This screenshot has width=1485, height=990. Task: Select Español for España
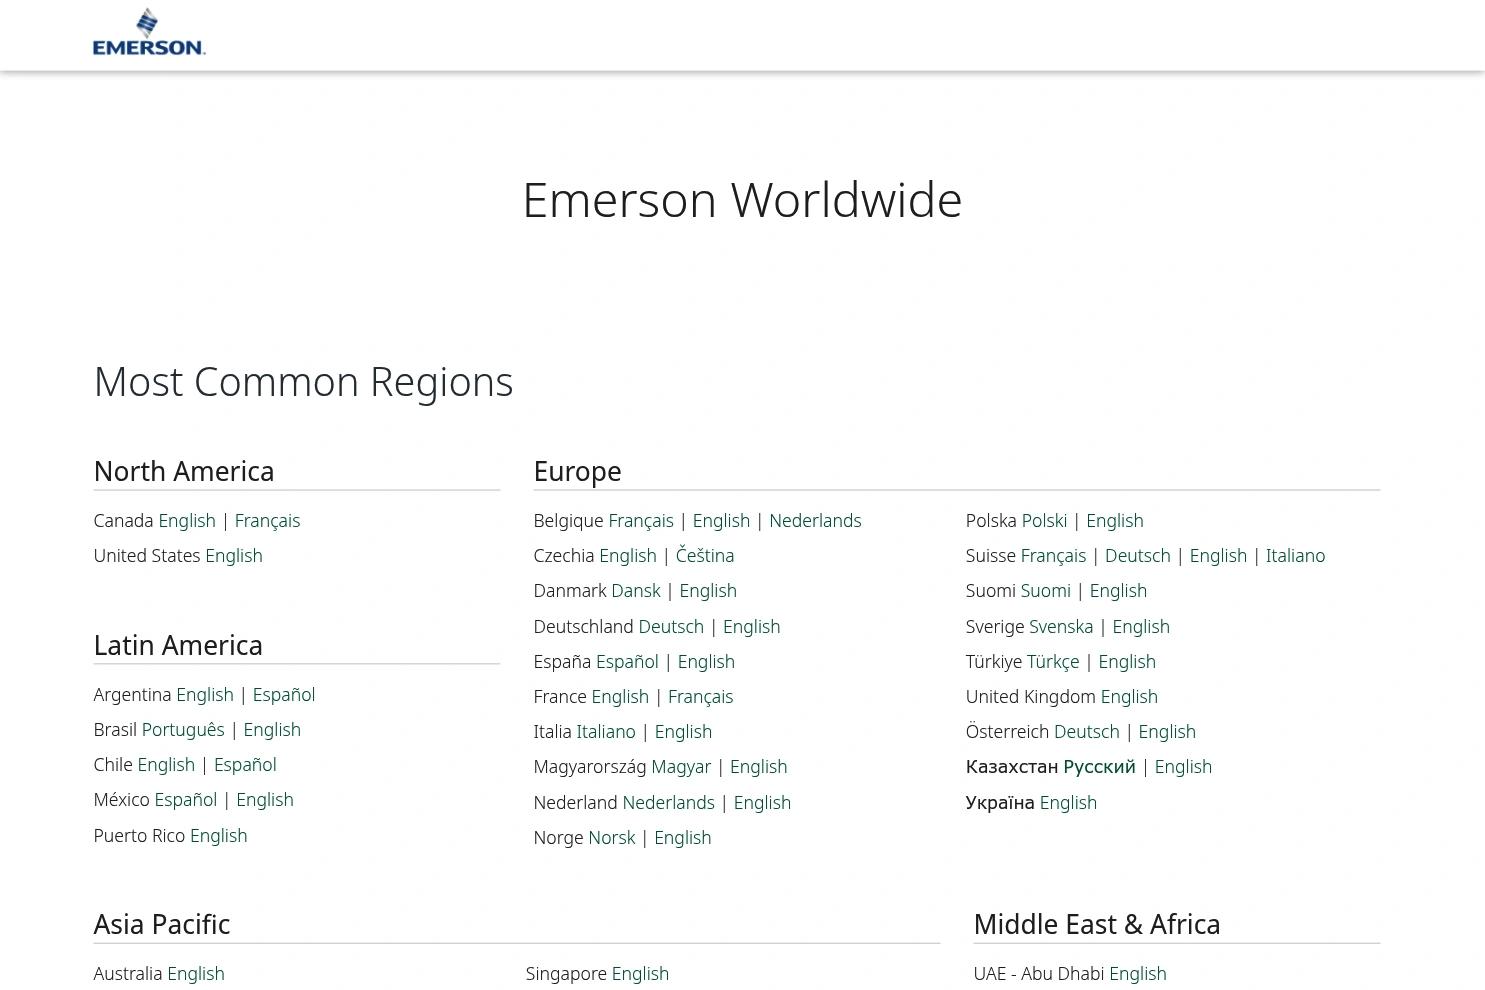pyautogui.click(x=627, y=661)
